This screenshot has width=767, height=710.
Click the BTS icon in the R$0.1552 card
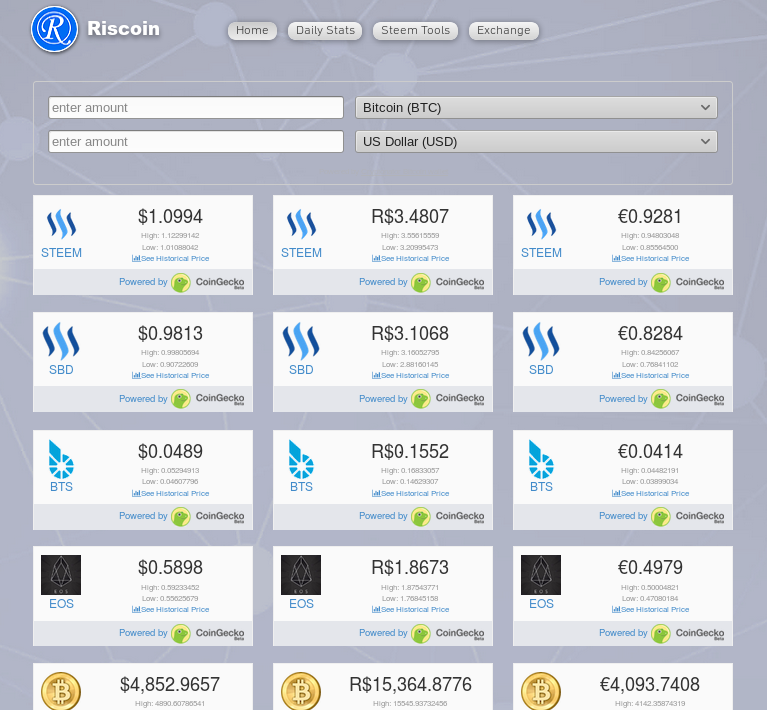(x=301, y=459)
